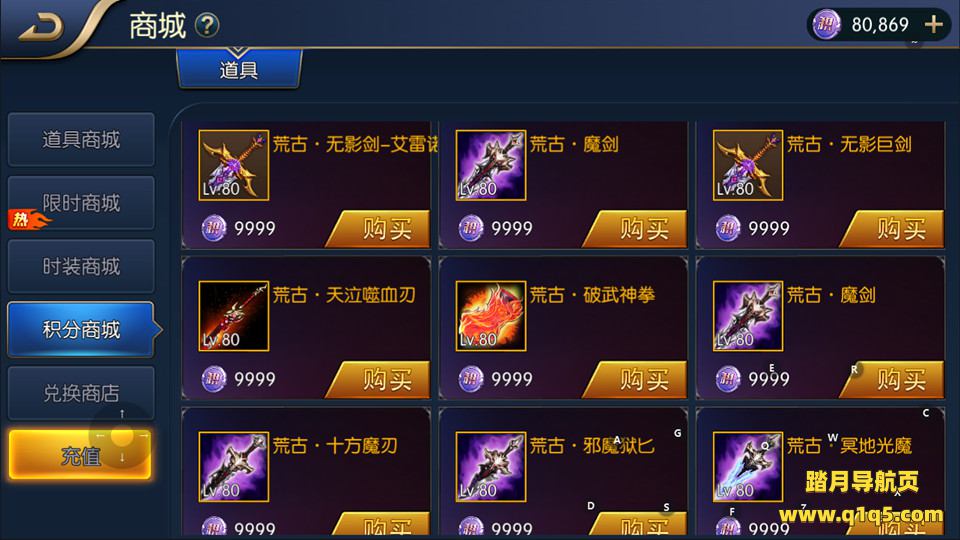
Task: Switch to the 道具 tab
Action: (x=239, y=69)
